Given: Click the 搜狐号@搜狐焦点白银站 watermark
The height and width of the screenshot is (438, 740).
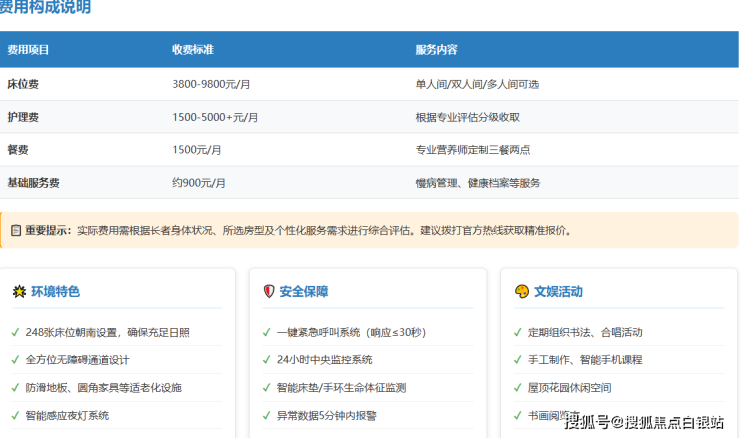Looking at the screenshot, I should [644, 422].
